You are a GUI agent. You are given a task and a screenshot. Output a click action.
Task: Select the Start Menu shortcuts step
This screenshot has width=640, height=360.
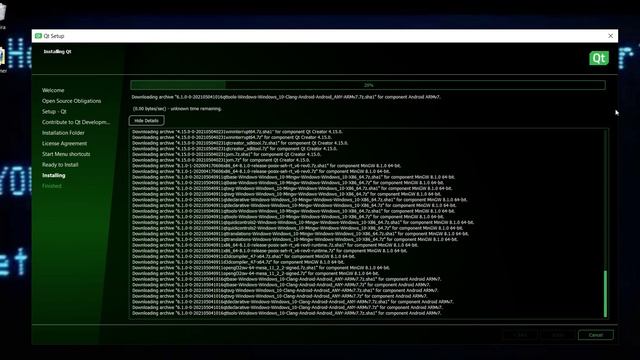(66, 154)
